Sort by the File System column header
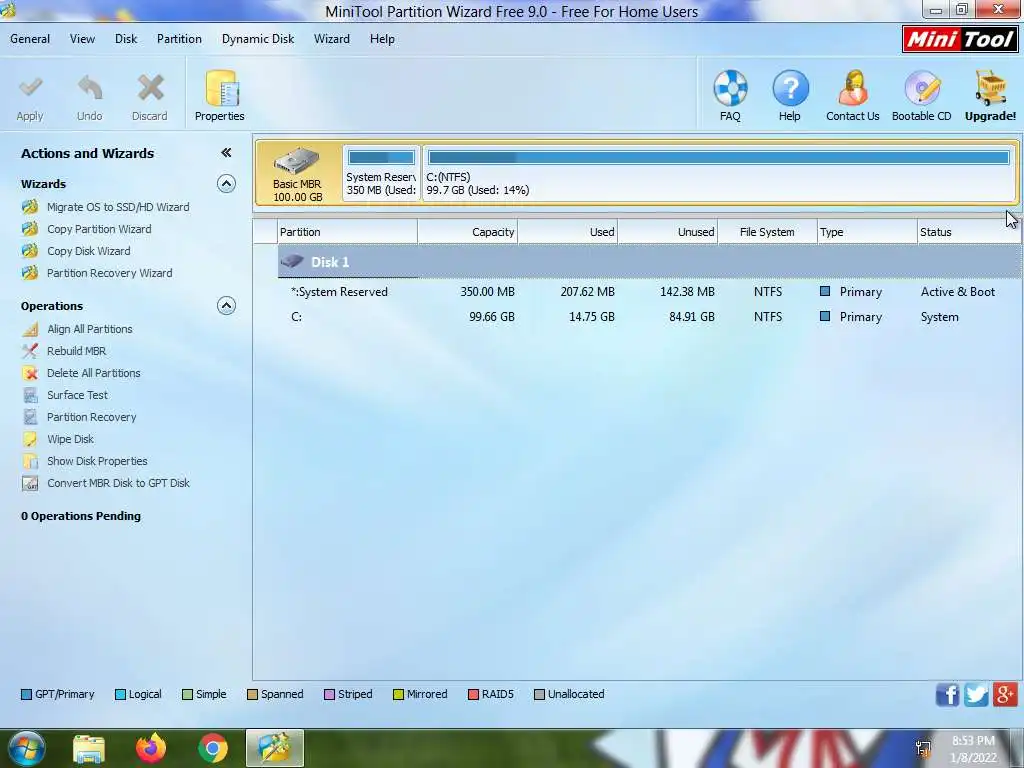 click(767, 232)
